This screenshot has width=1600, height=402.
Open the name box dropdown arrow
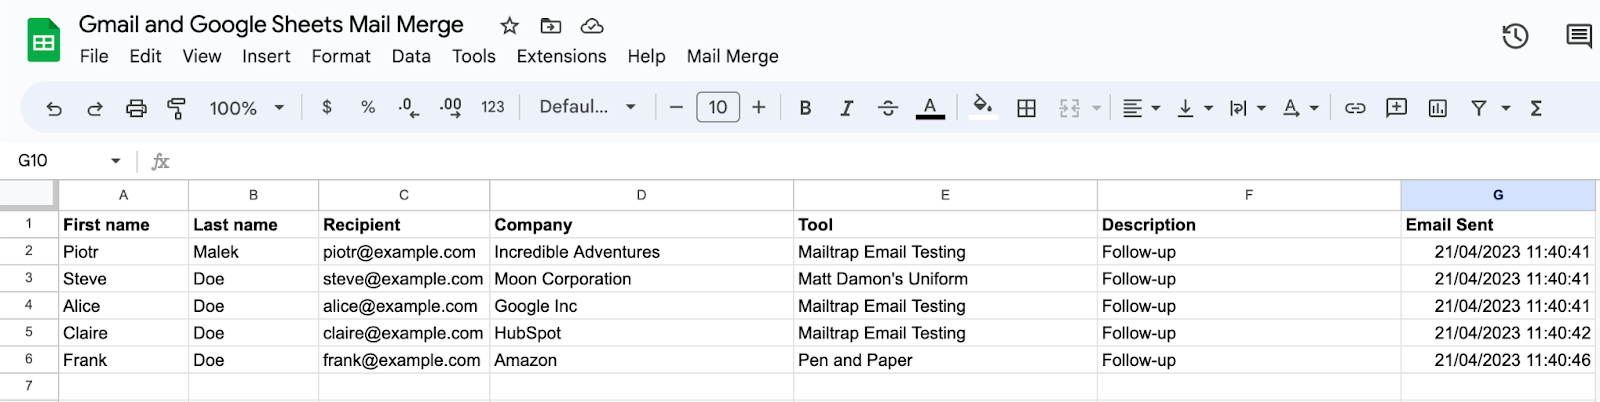tap(116, 161)
